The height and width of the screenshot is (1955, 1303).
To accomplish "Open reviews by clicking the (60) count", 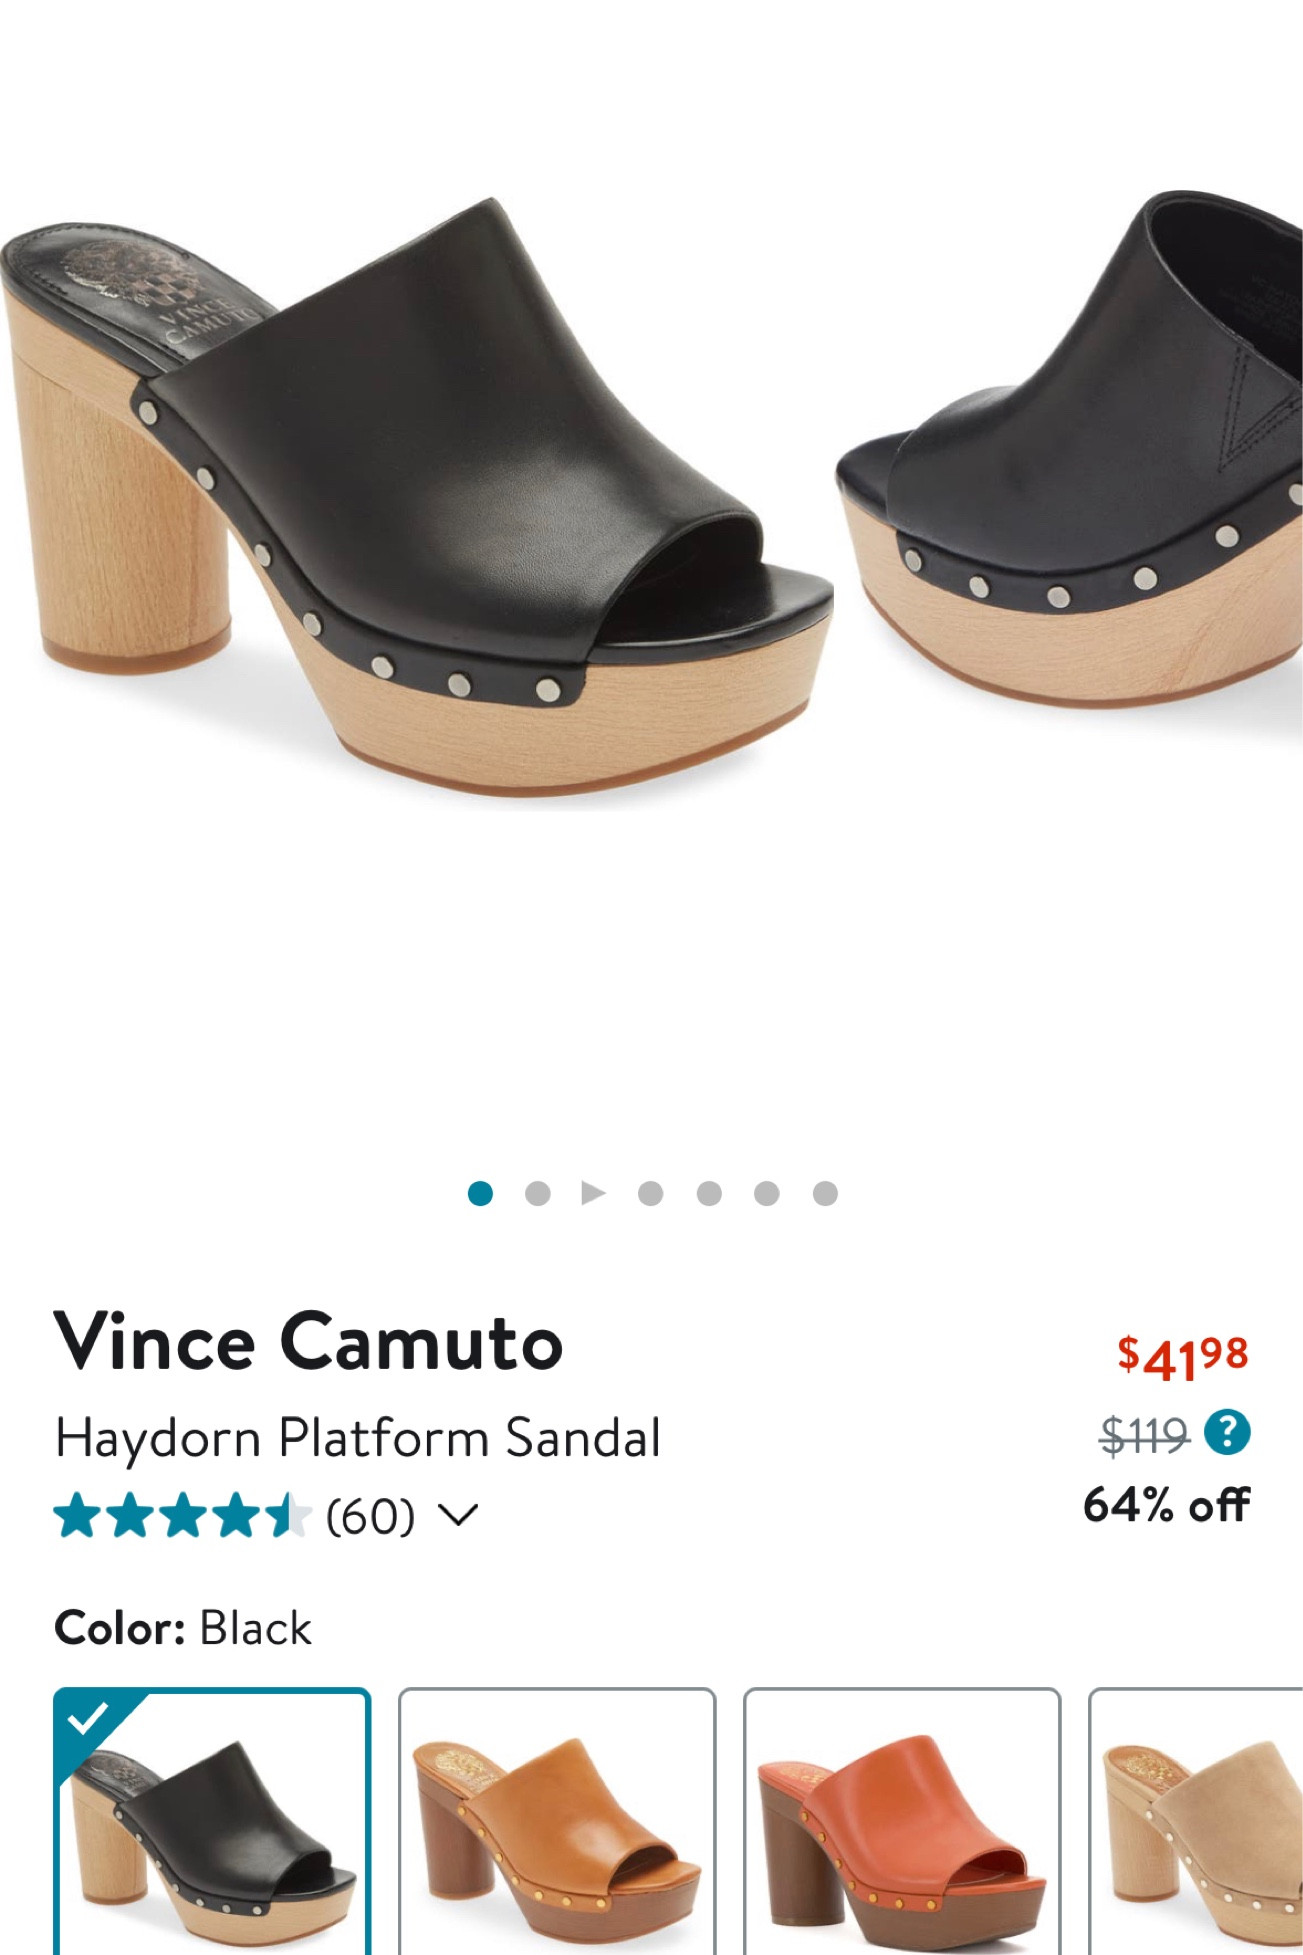I will (x=371, y=1516).
